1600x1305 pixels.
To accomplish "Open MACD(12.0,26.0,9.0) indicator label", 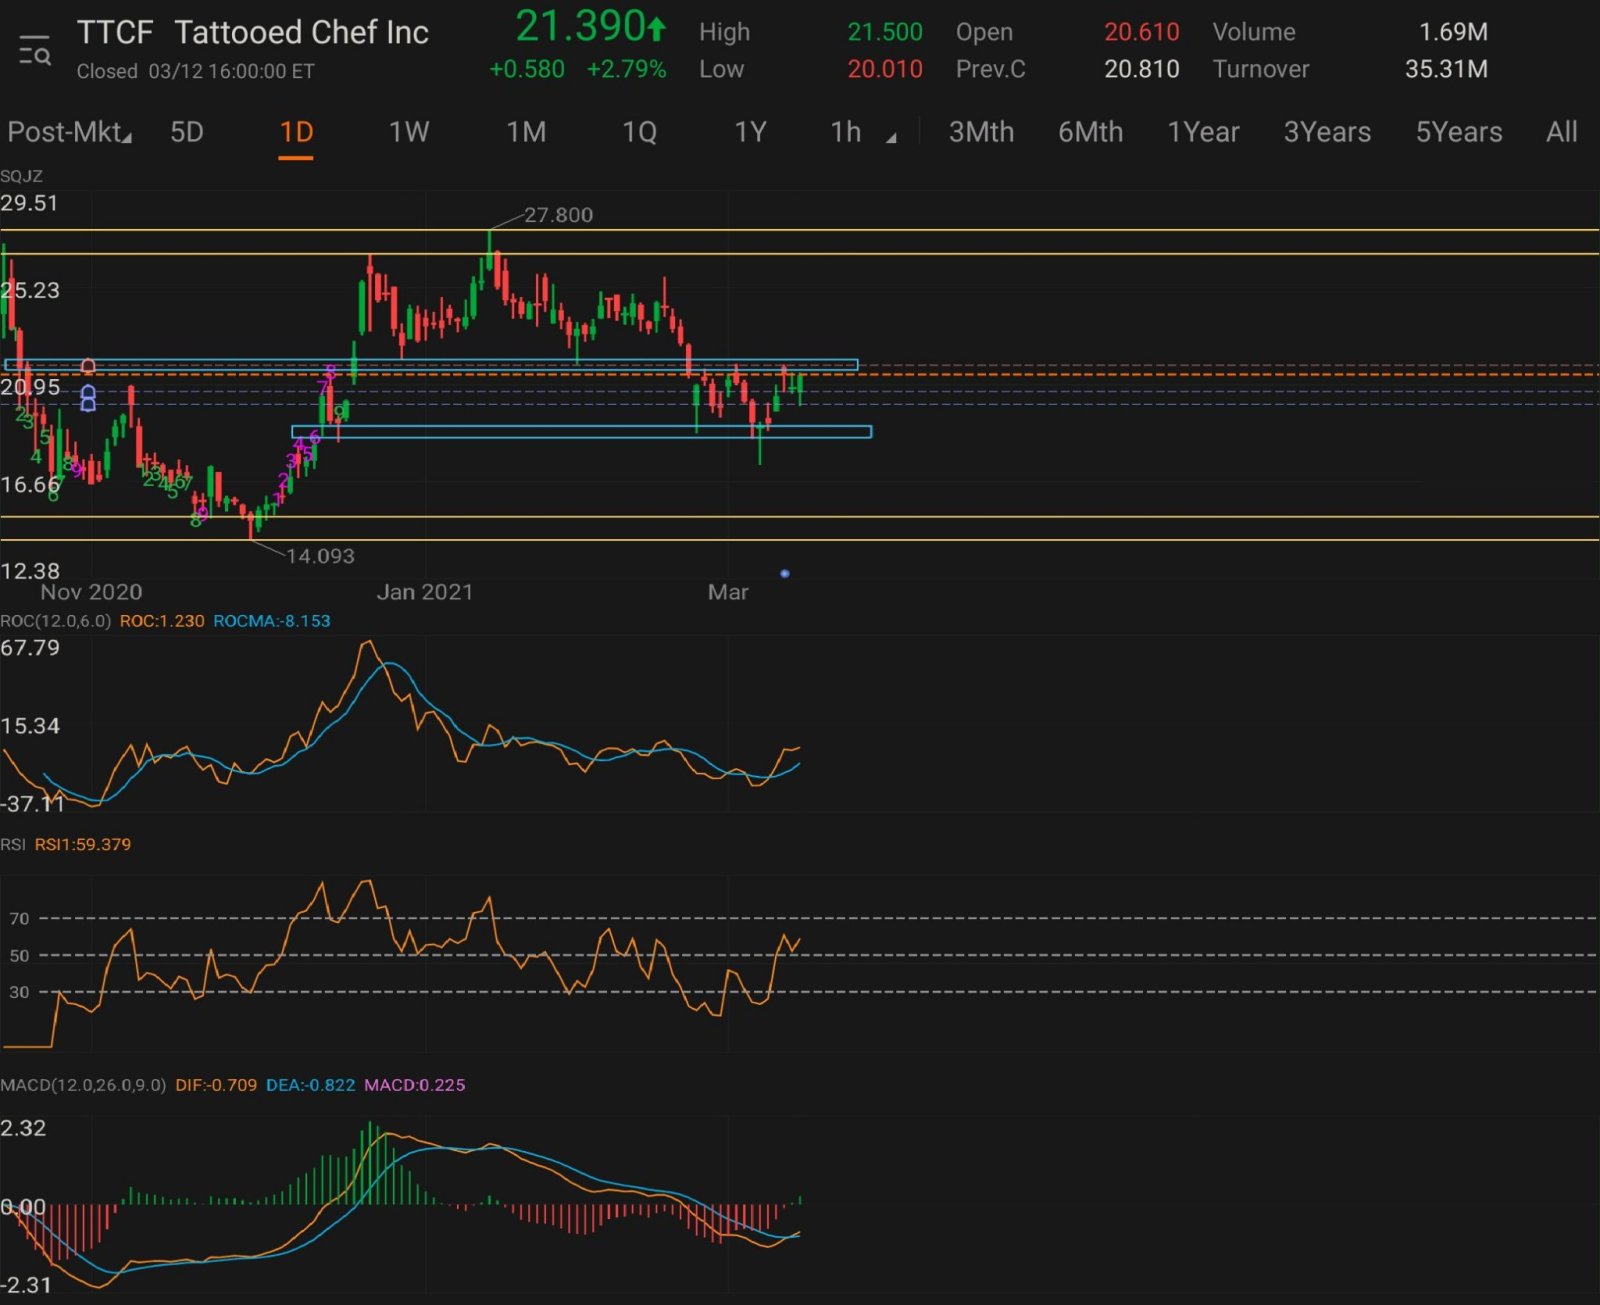I will click(x=83, y=1085).
